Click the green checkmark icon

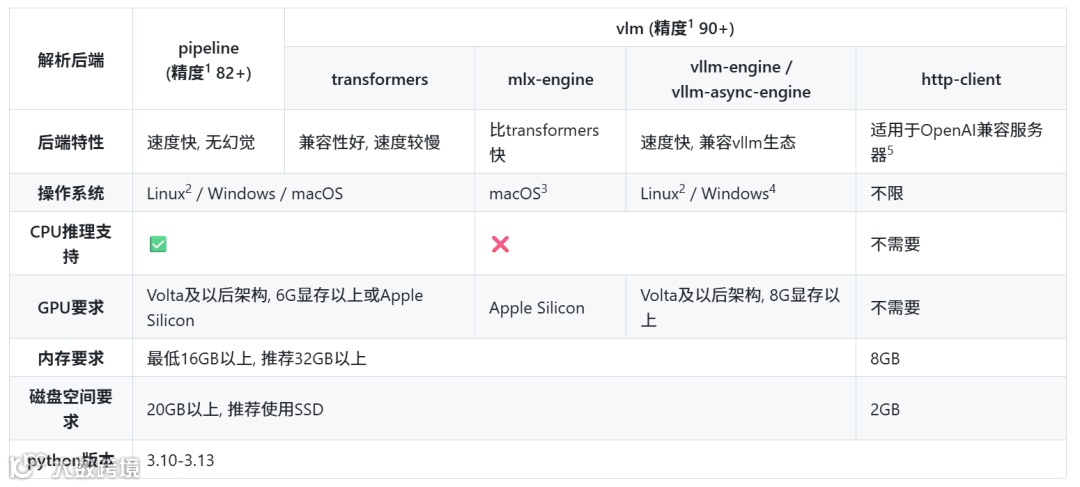click(x=158, y=244)
